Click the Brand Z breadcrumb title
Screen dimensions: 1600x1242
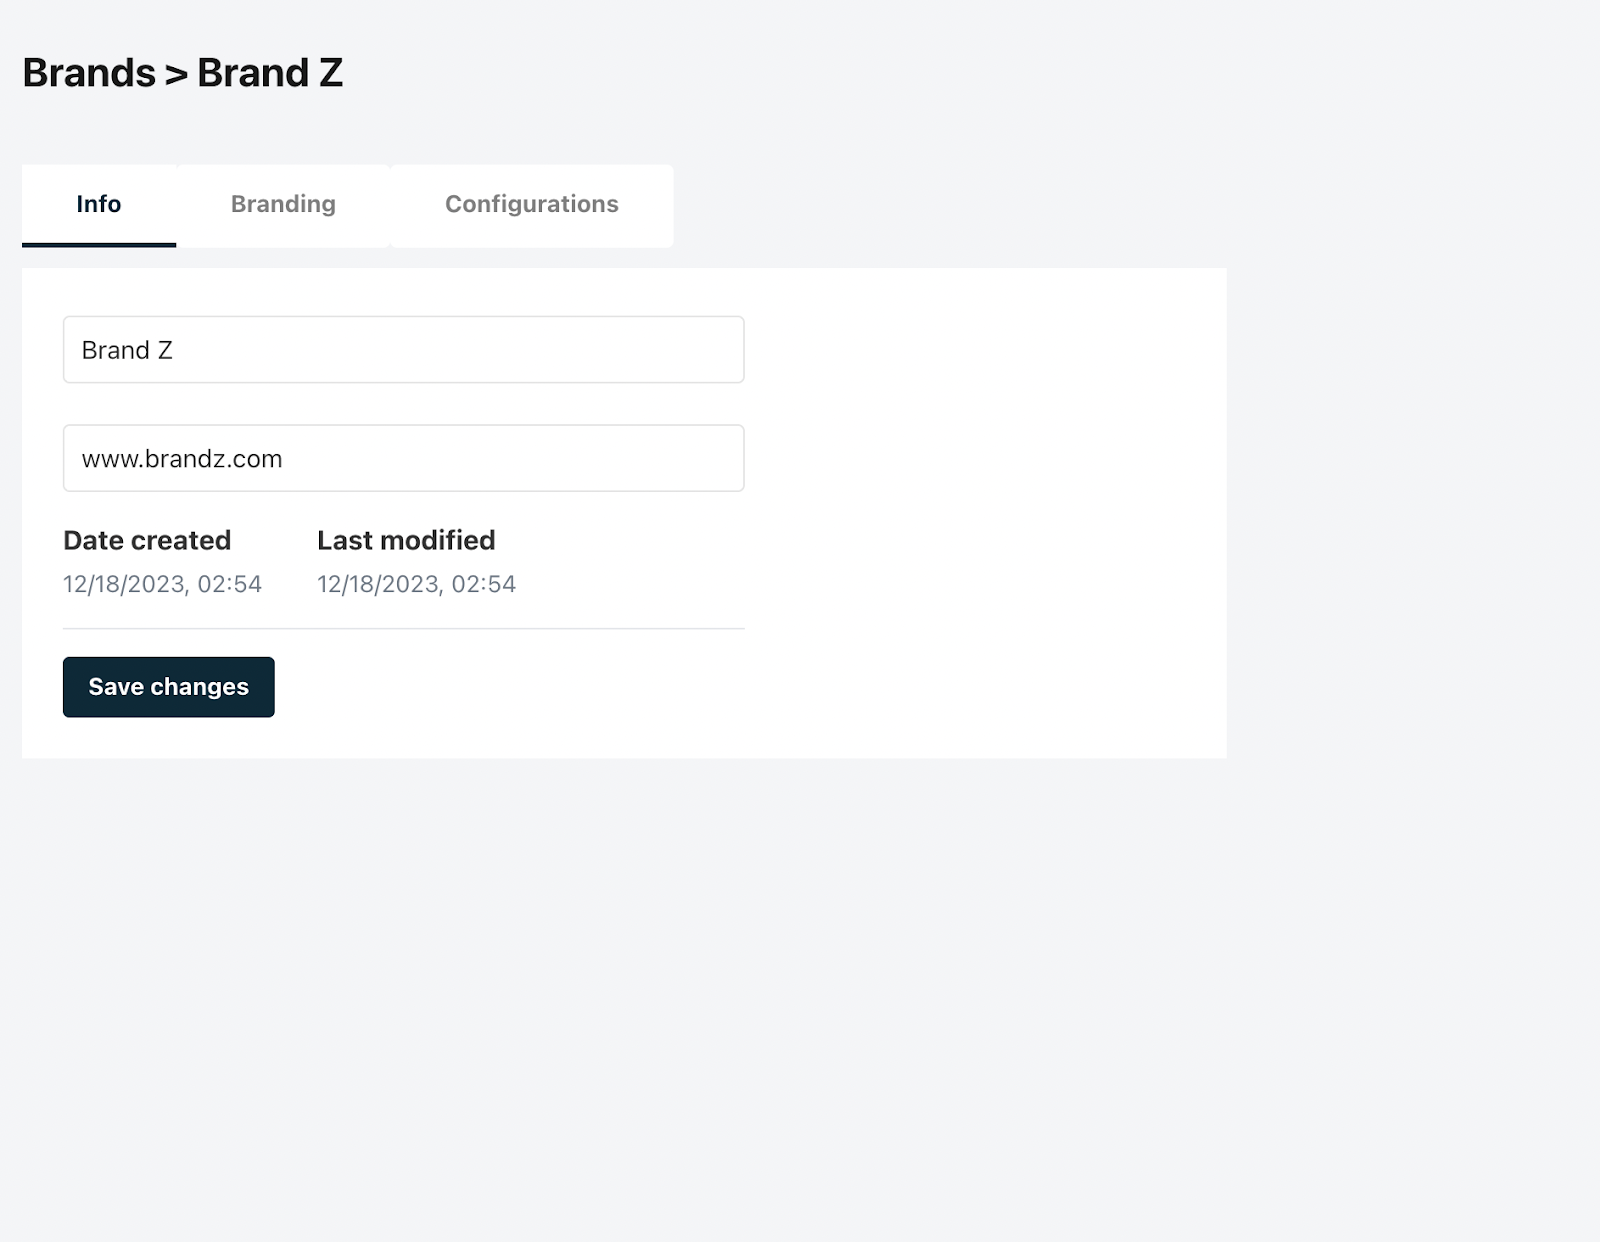click(270, 73)
